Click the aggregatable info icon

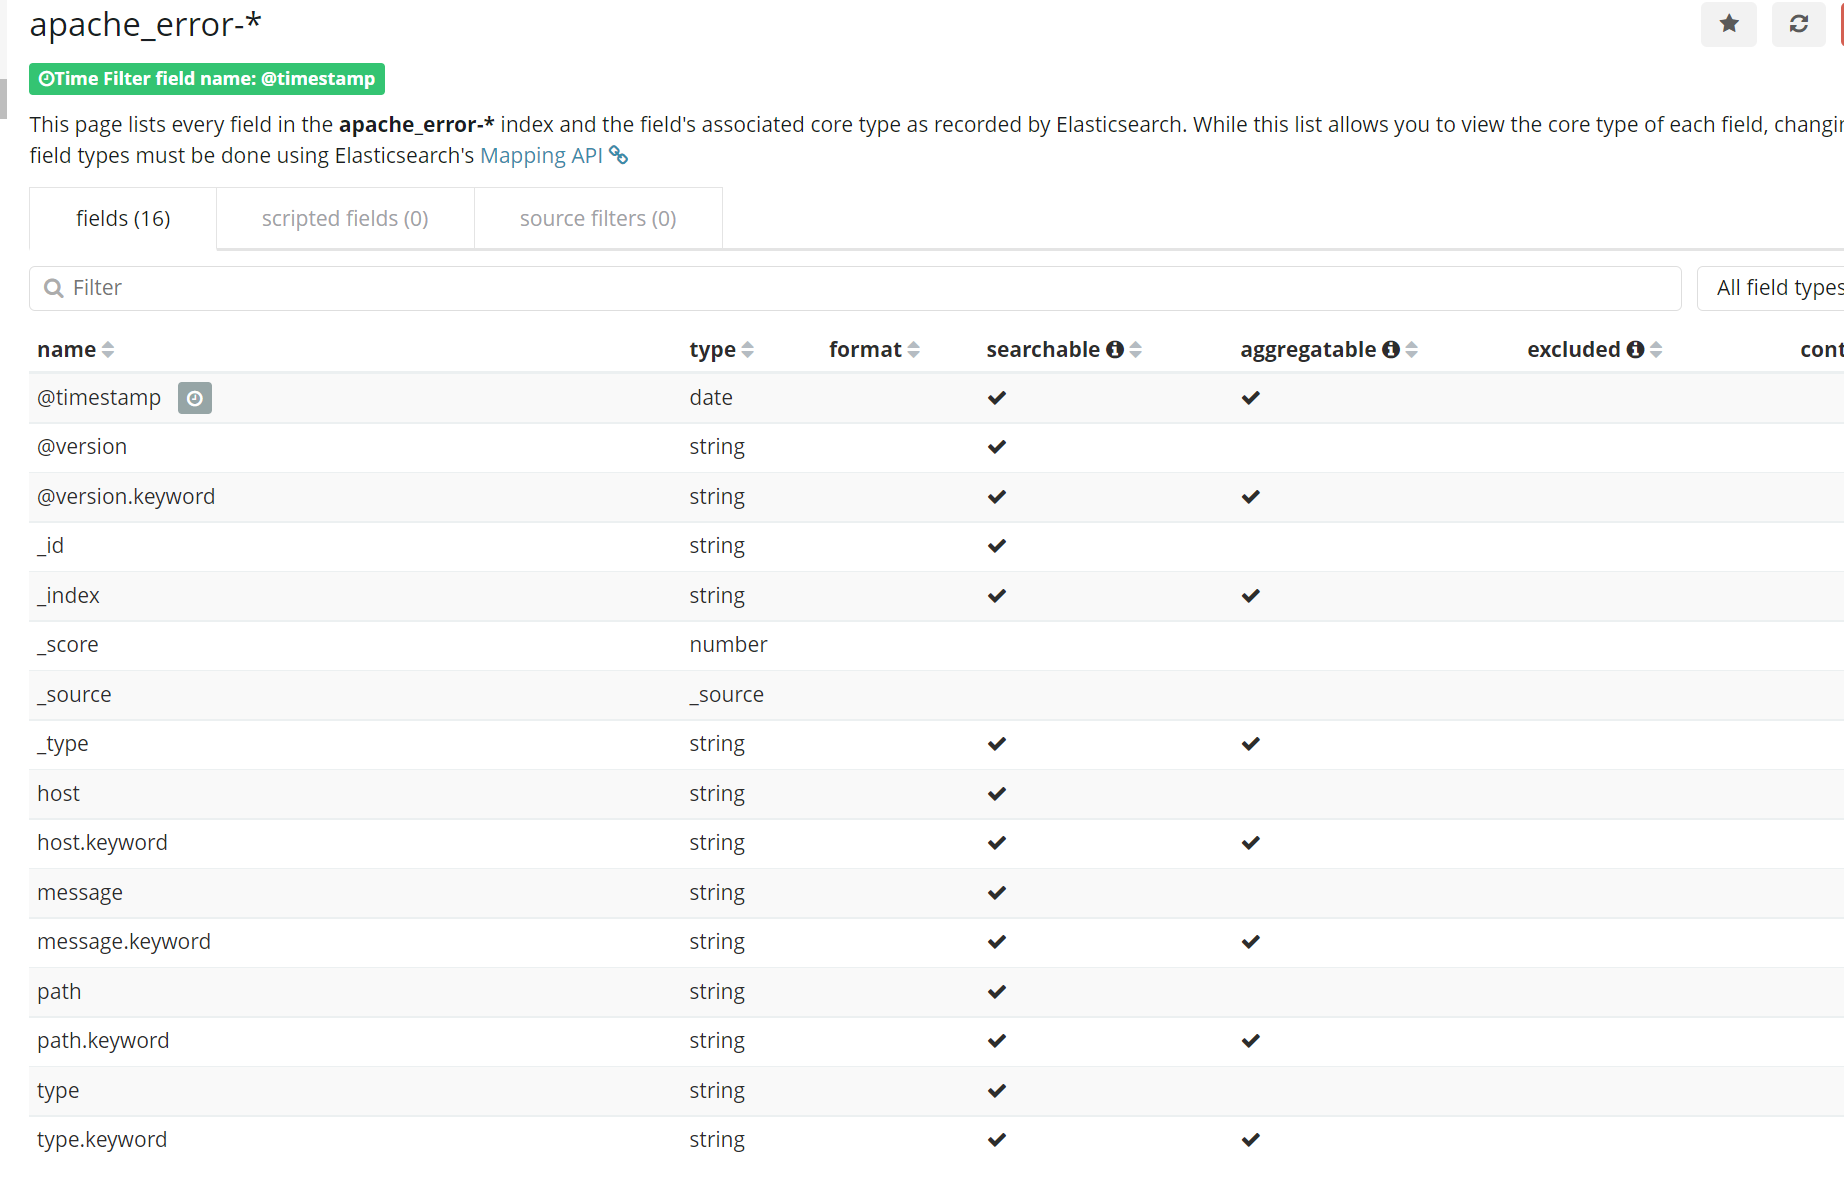point(1391,349)
